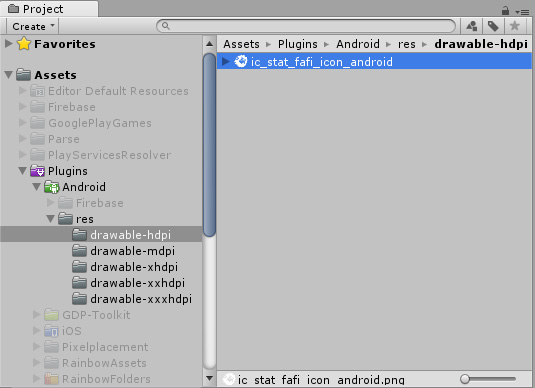Select the Firebase folder under Assets
Viewport: 535px width, 388px height.
point(72,107)
